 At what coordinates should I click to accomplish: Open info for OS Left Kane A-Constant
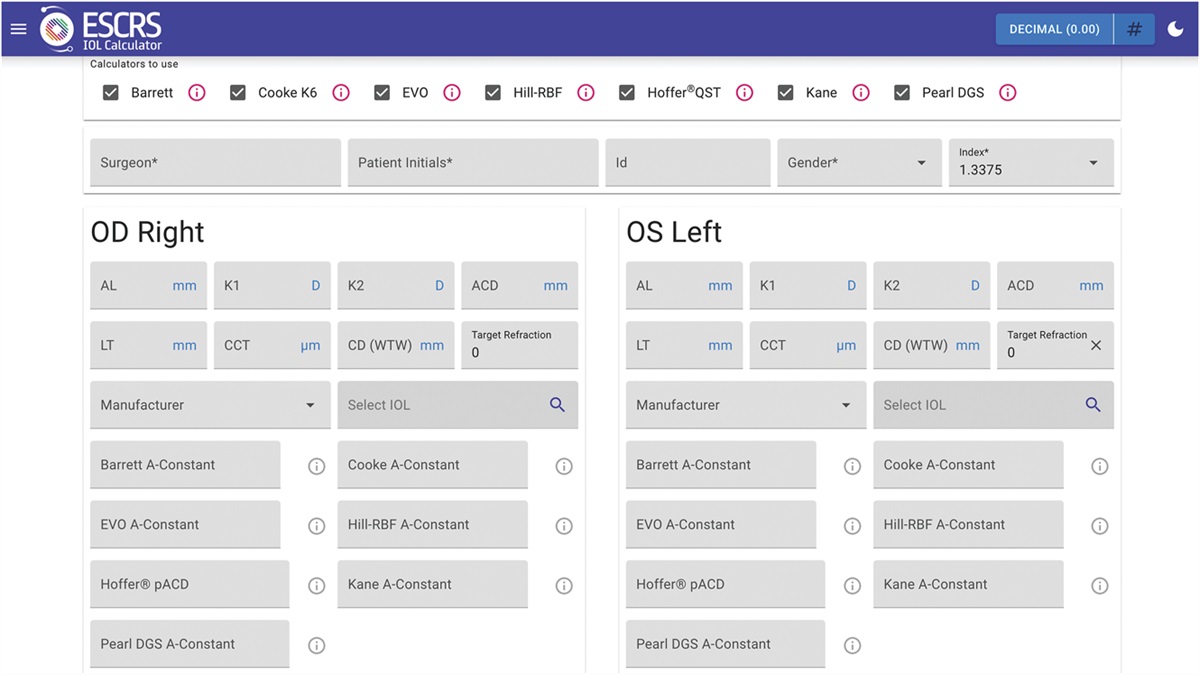pos(1099,586)
